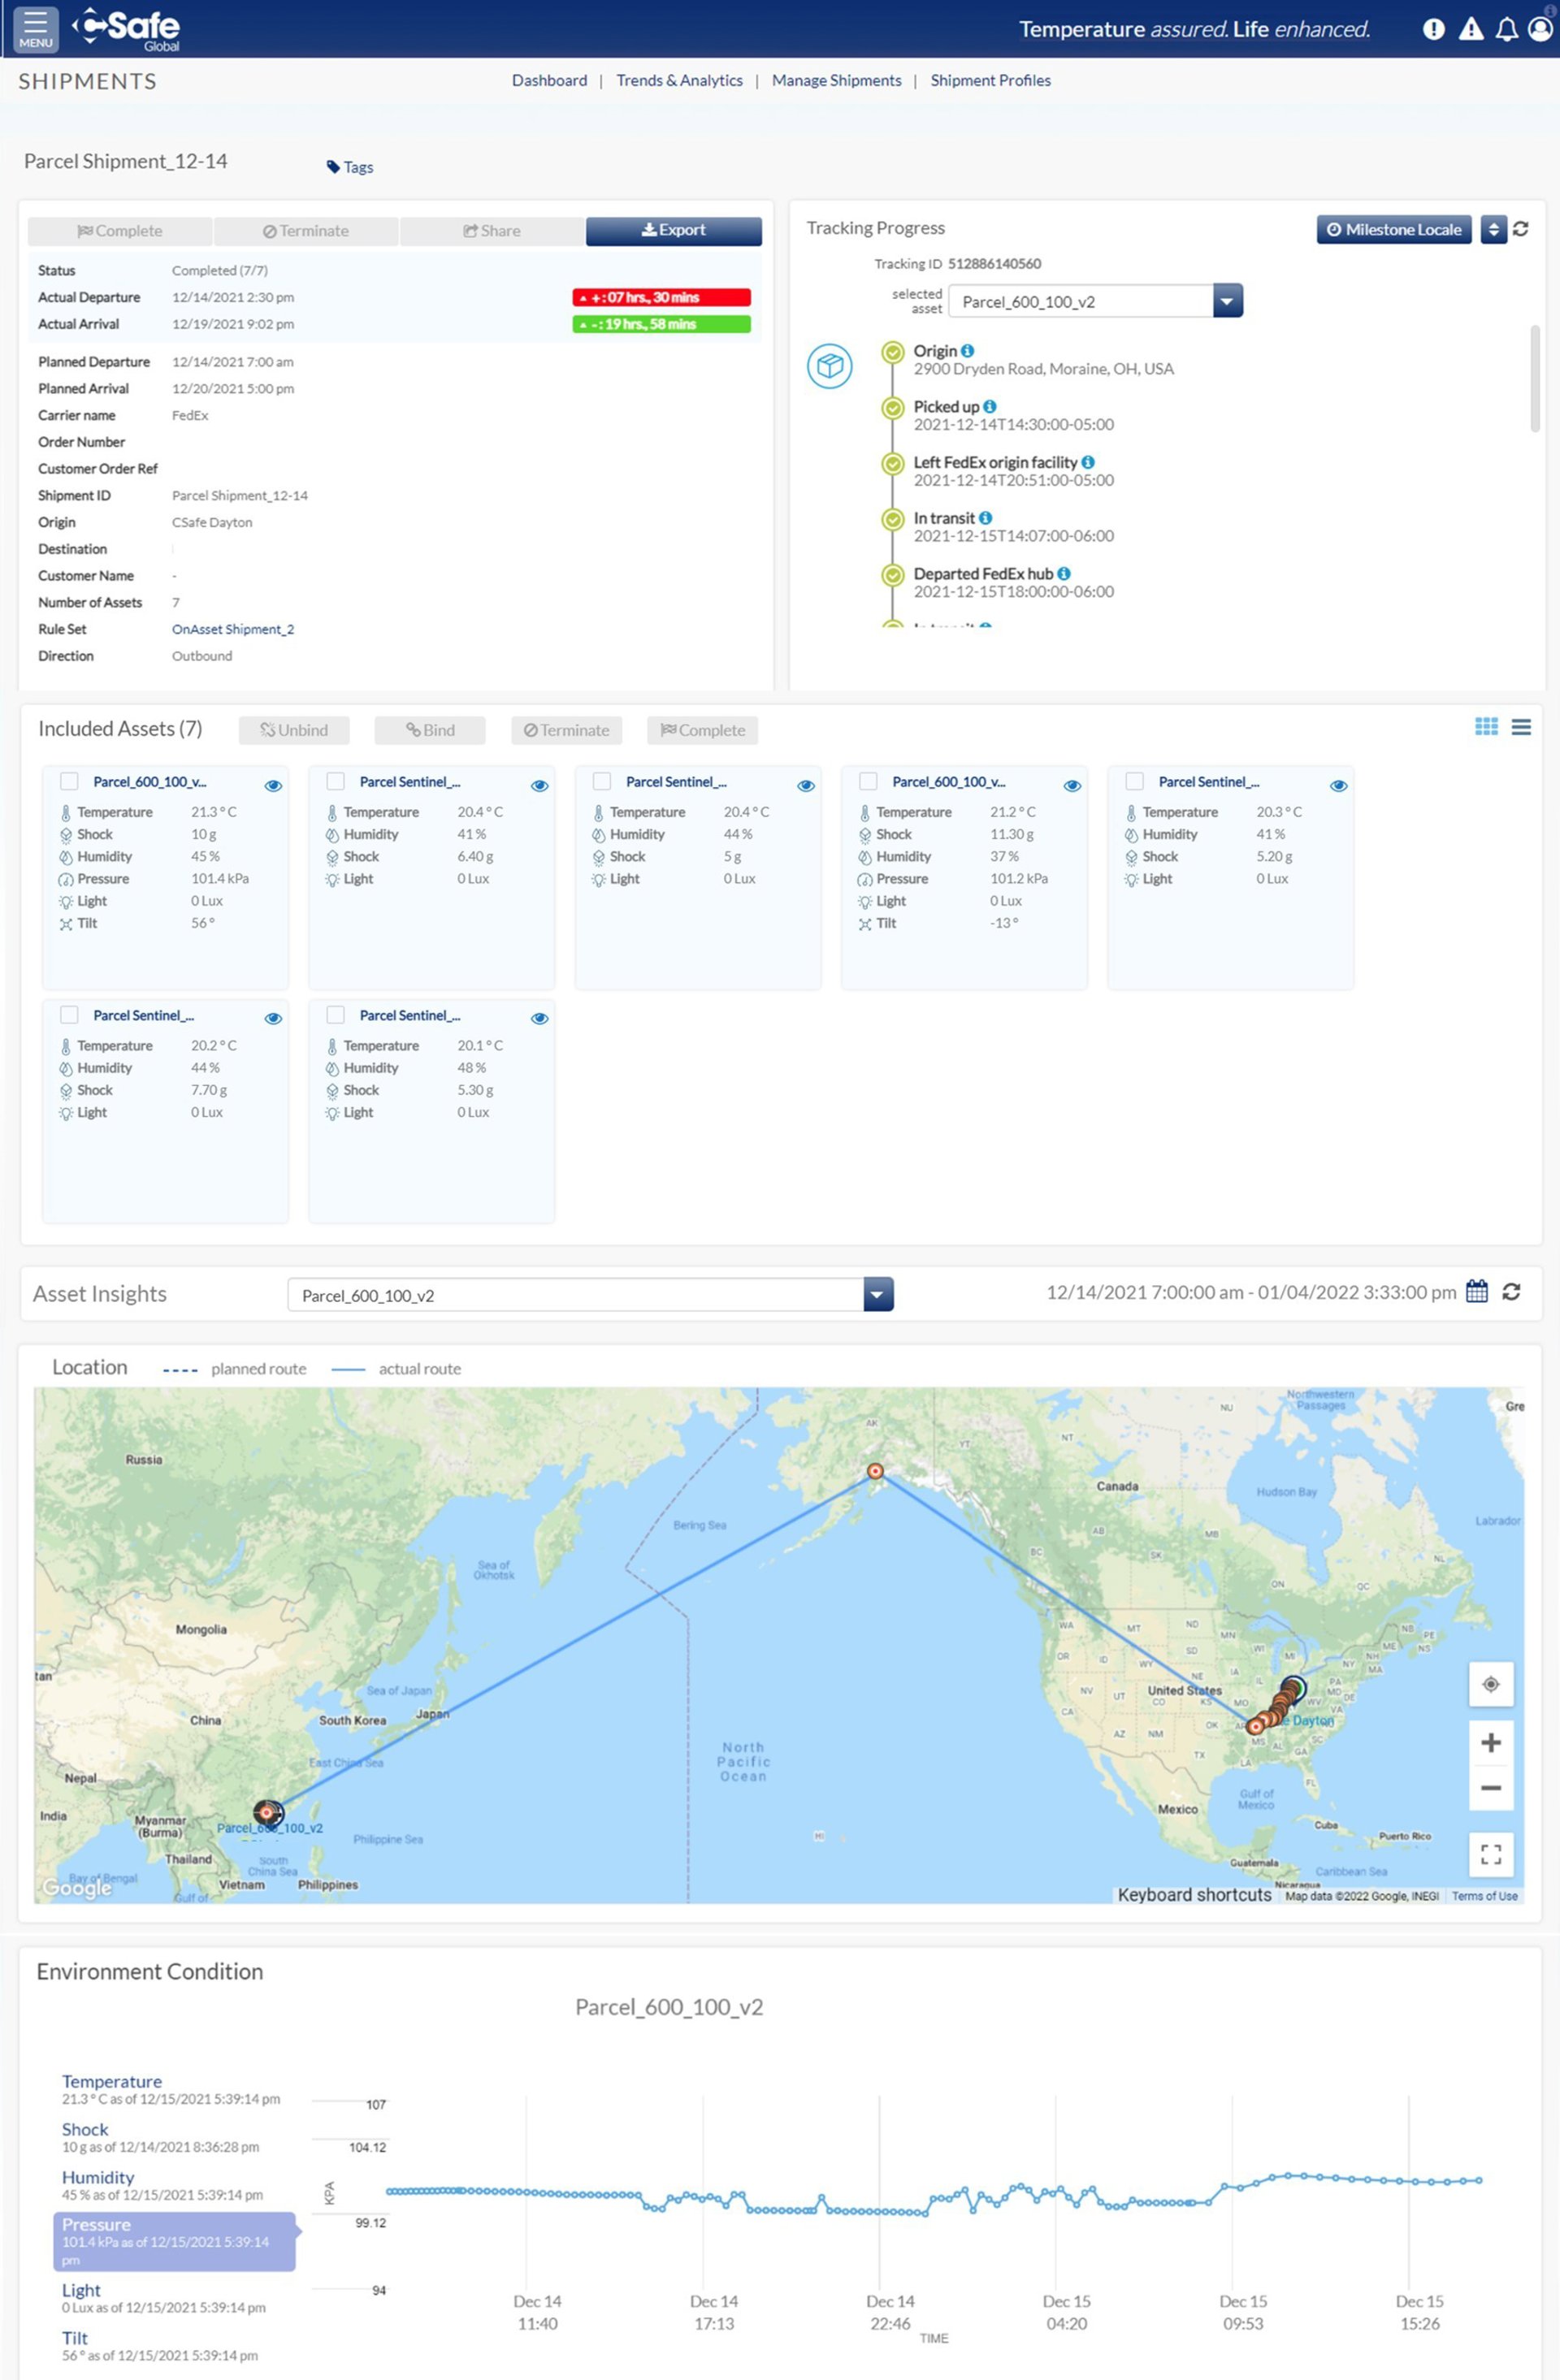
Task: Check the first Parcel_600_100_v asset checkbox
Action: (69, 781)
